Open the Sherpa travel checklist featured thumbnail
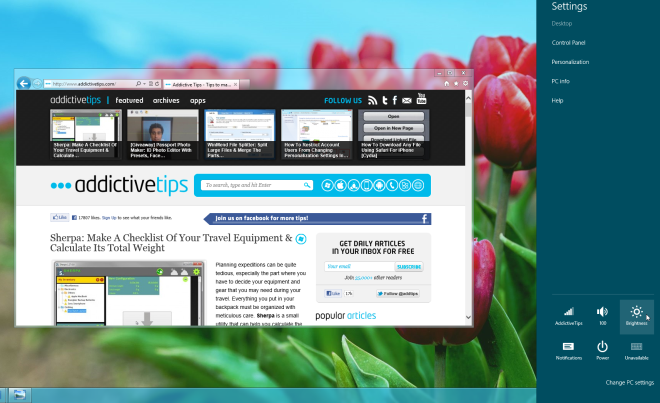The image size is (660, 403). coord(85,134)
